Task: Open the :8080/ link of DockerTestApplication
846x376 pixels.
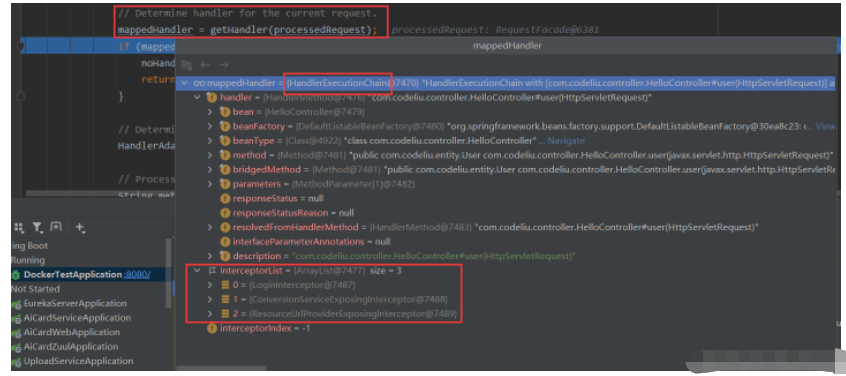Action: tap(137, 275)
